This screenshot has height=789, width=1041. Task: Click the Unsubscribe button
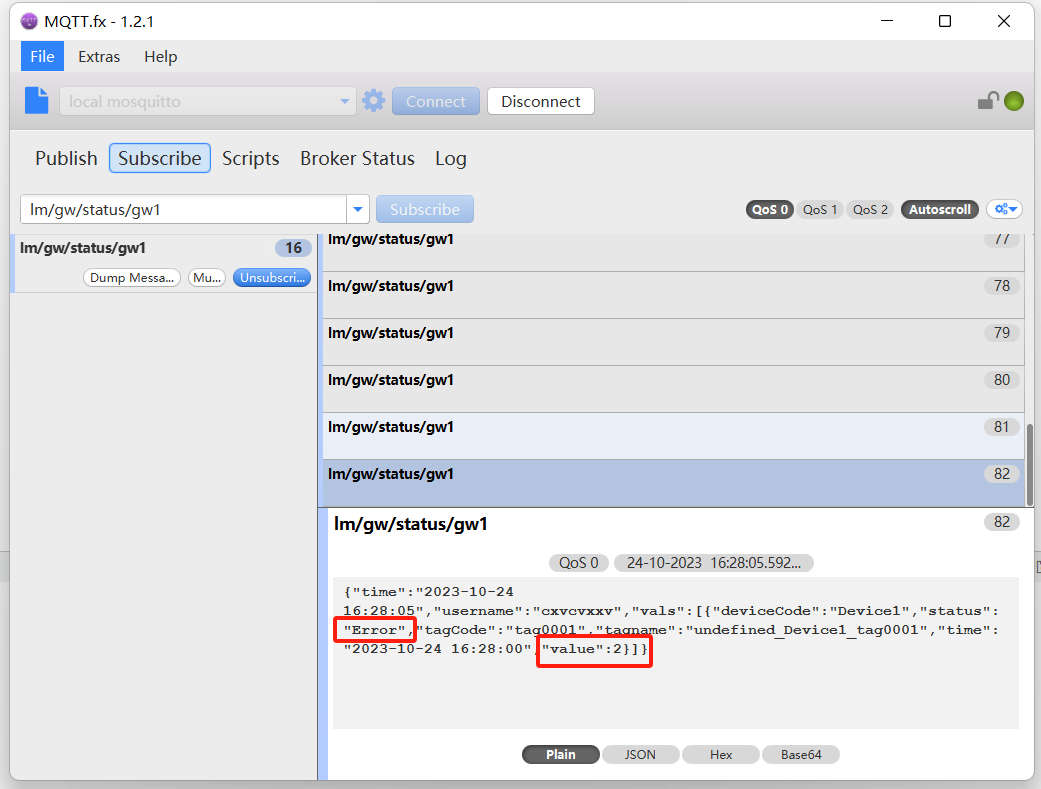click(272, 278)
